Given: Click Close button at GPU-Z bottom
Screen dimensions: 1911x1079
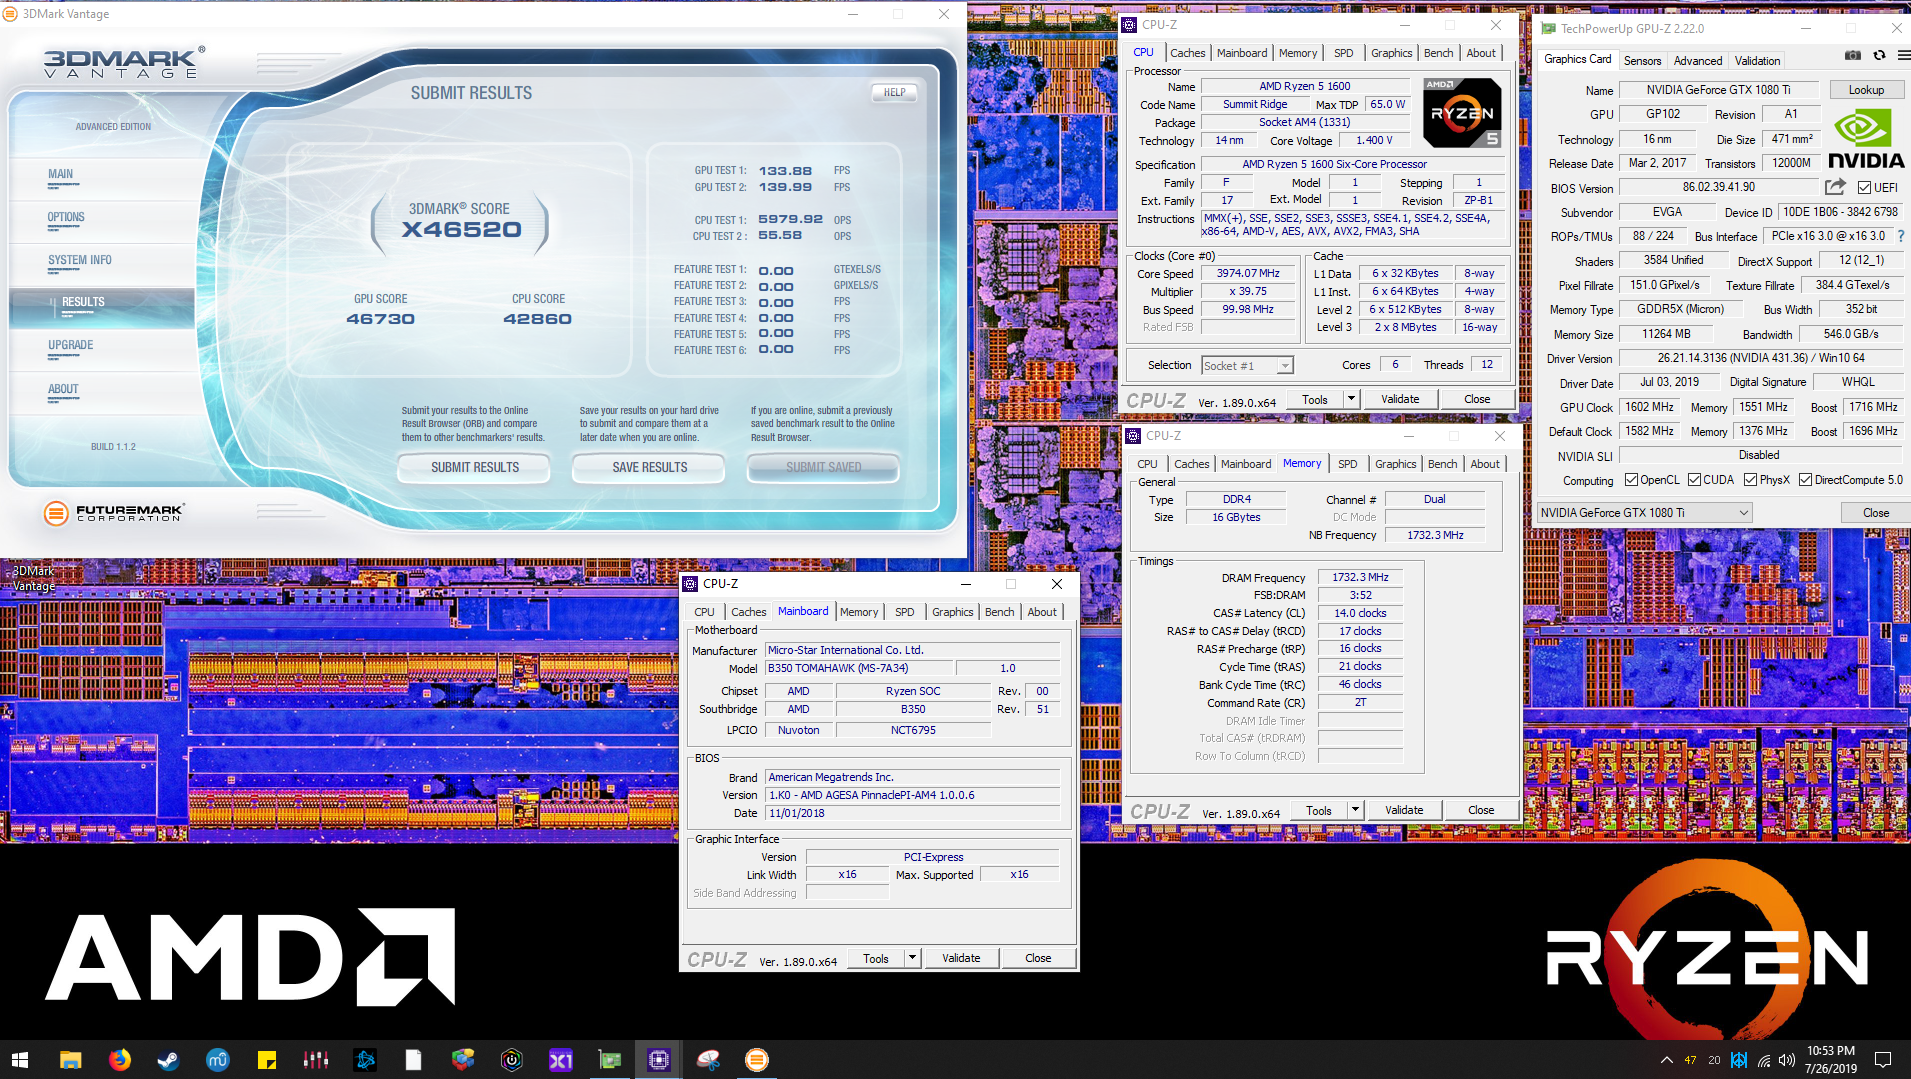Looking at the screenshot, I should point(1876,513).
